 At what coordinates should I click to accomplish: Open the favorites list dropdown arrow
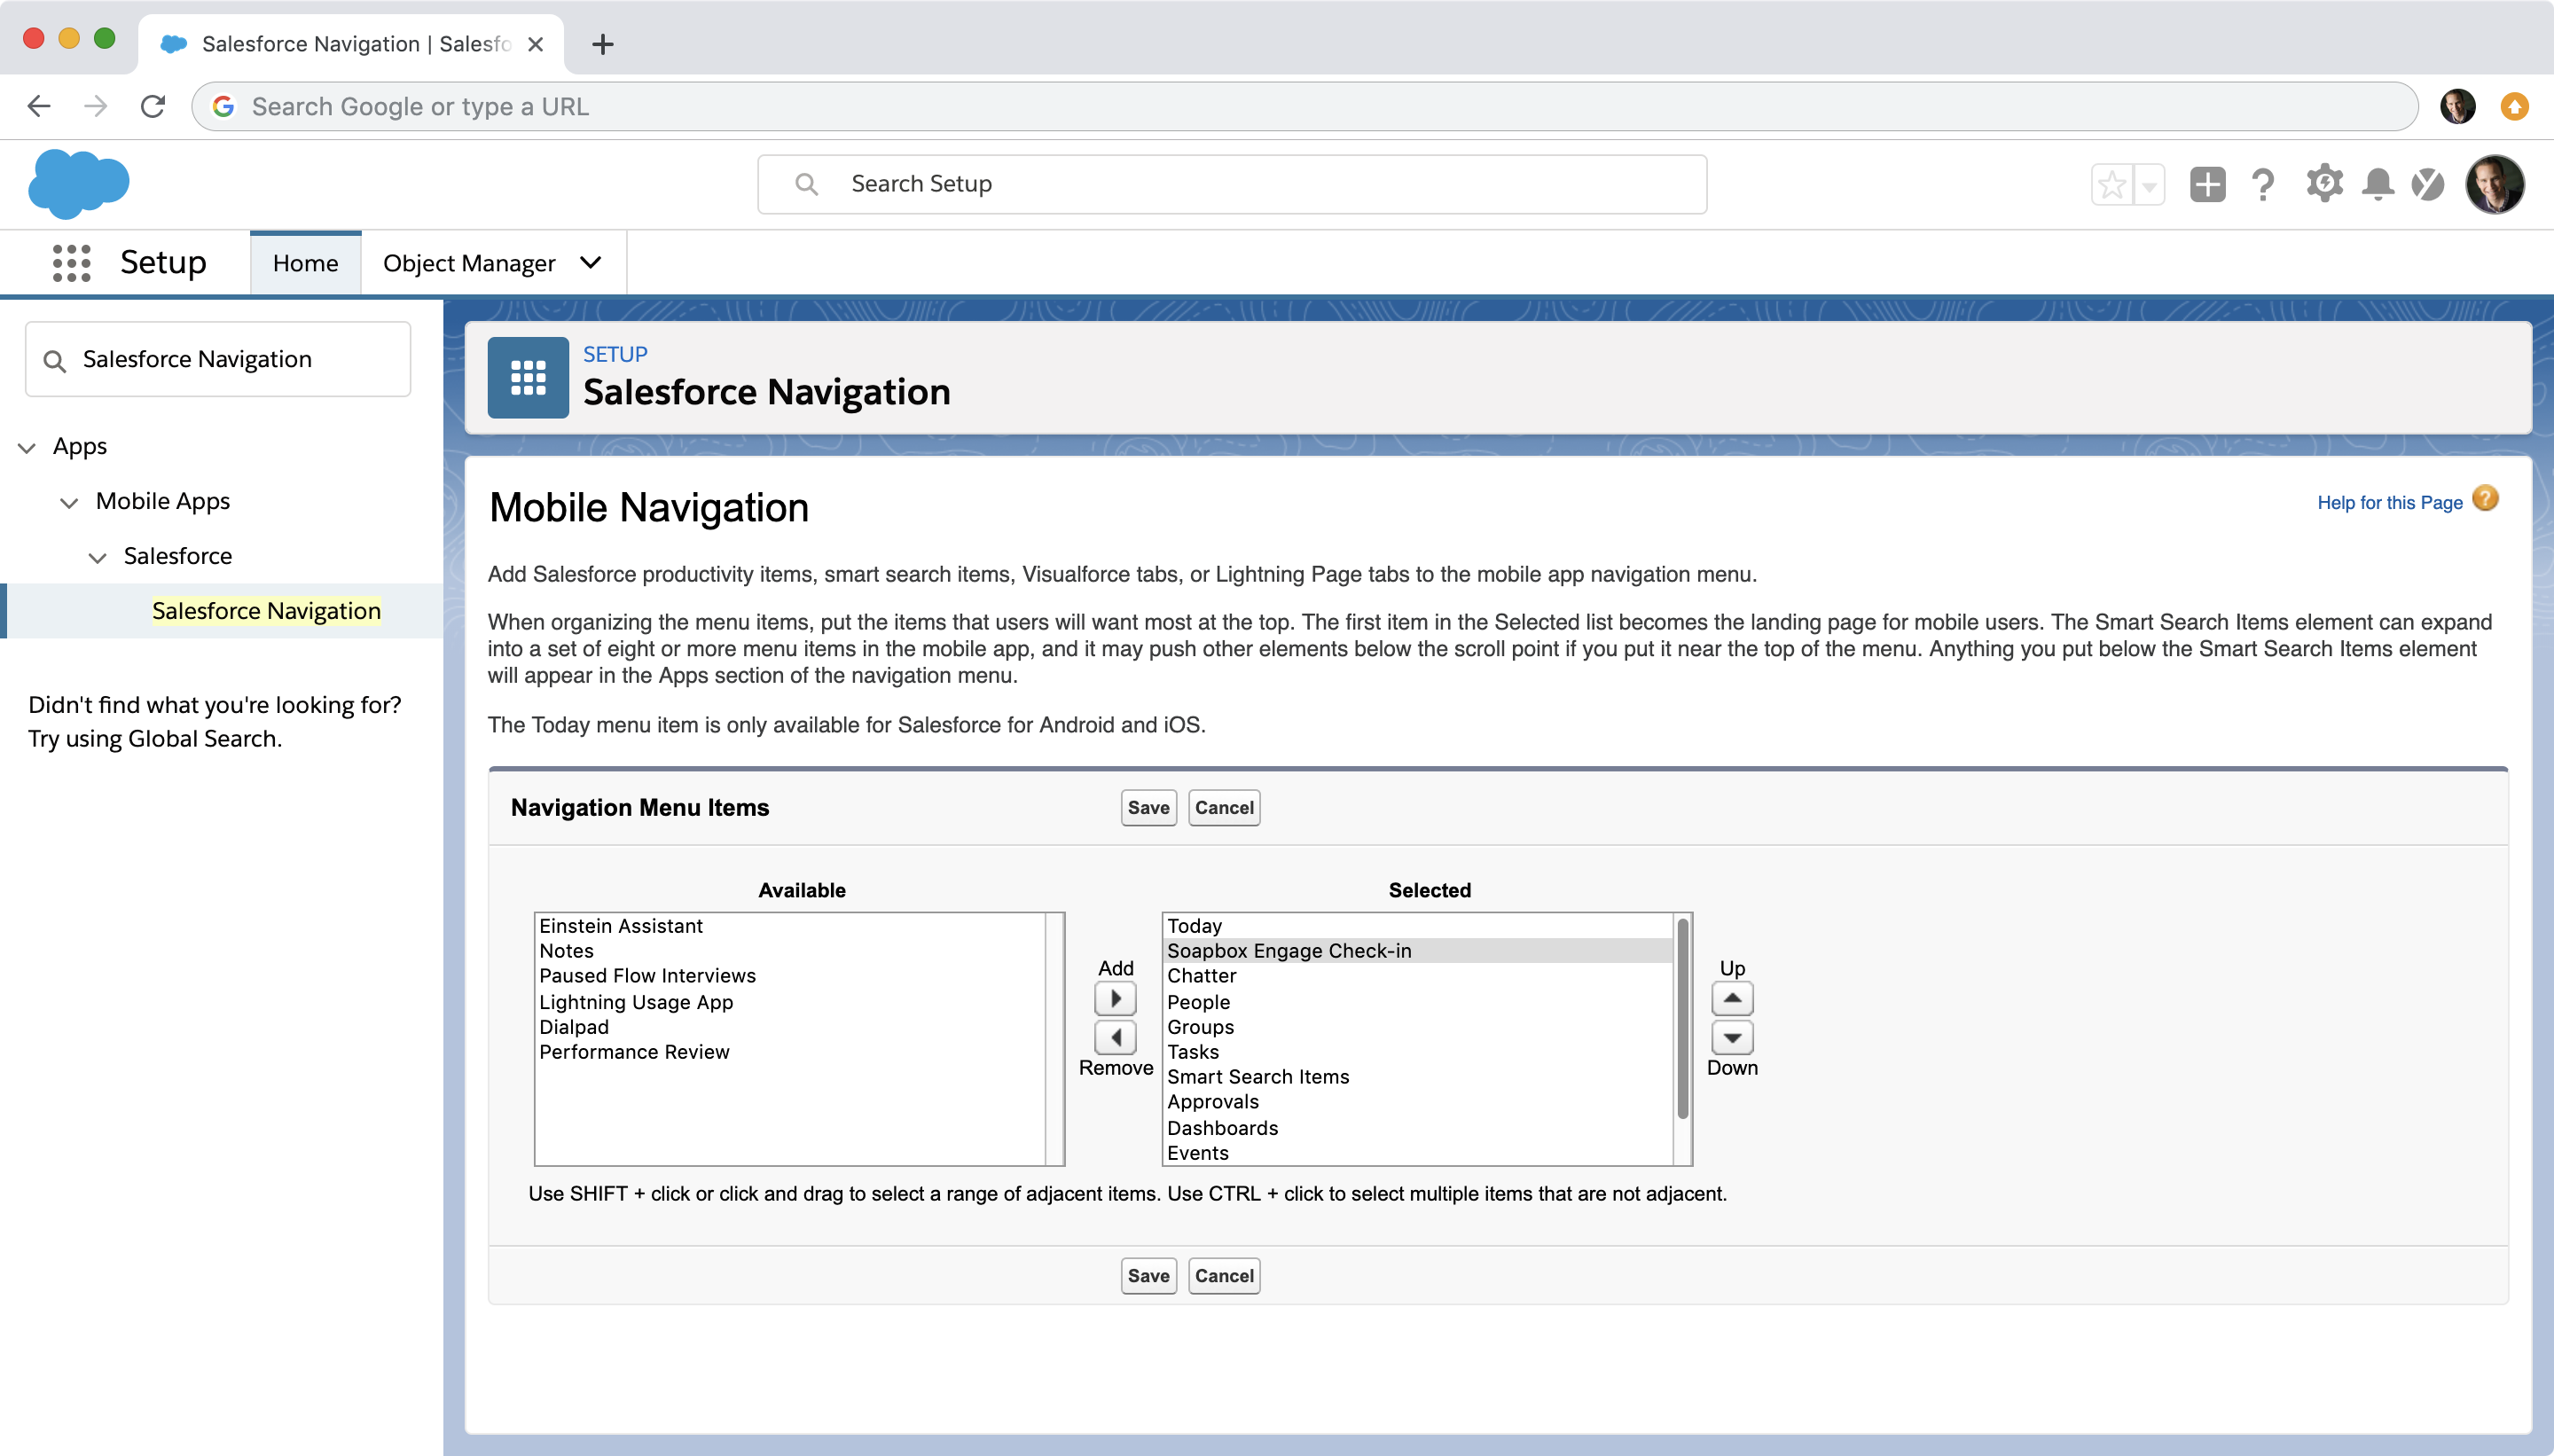[x=2149, y=185]
